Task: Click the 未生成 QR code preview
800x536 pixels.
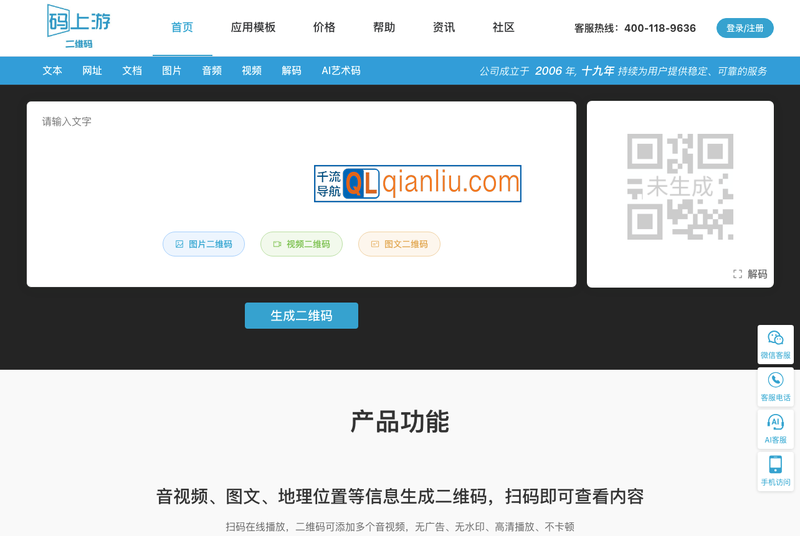Action: coord(680,187)
